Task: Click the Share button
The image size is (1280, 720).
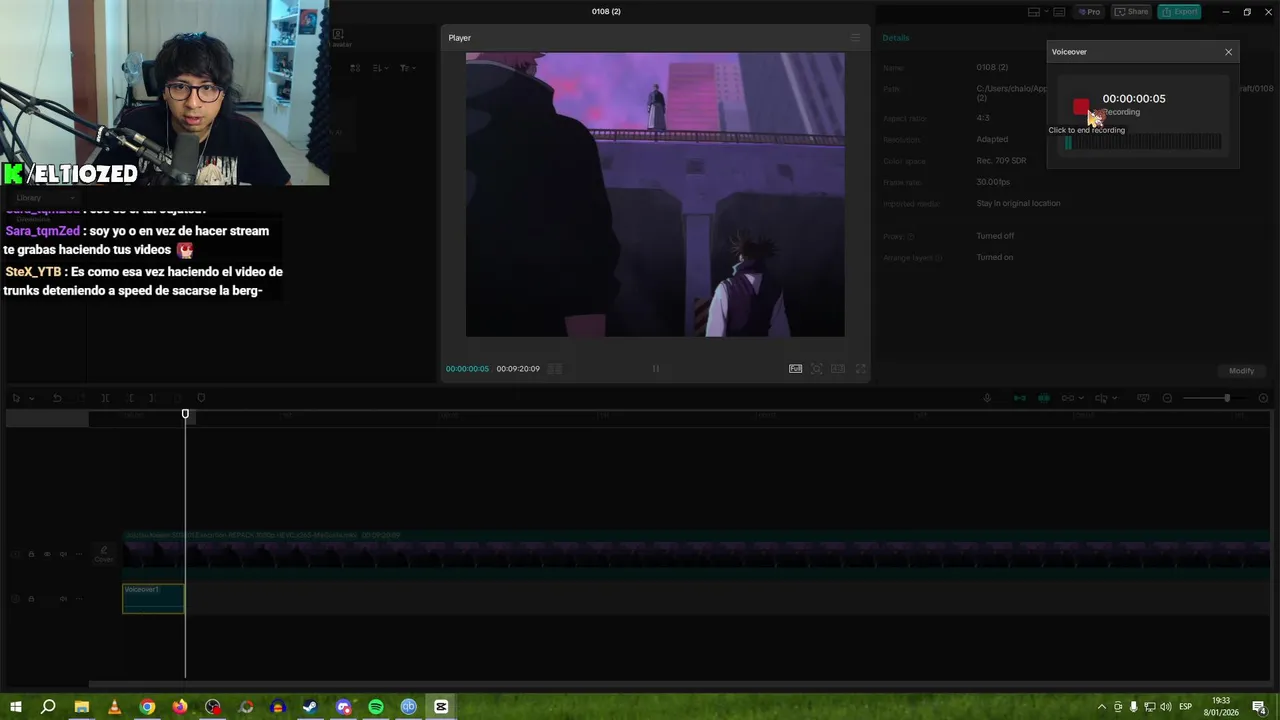Action: (x=1132, y=12)
